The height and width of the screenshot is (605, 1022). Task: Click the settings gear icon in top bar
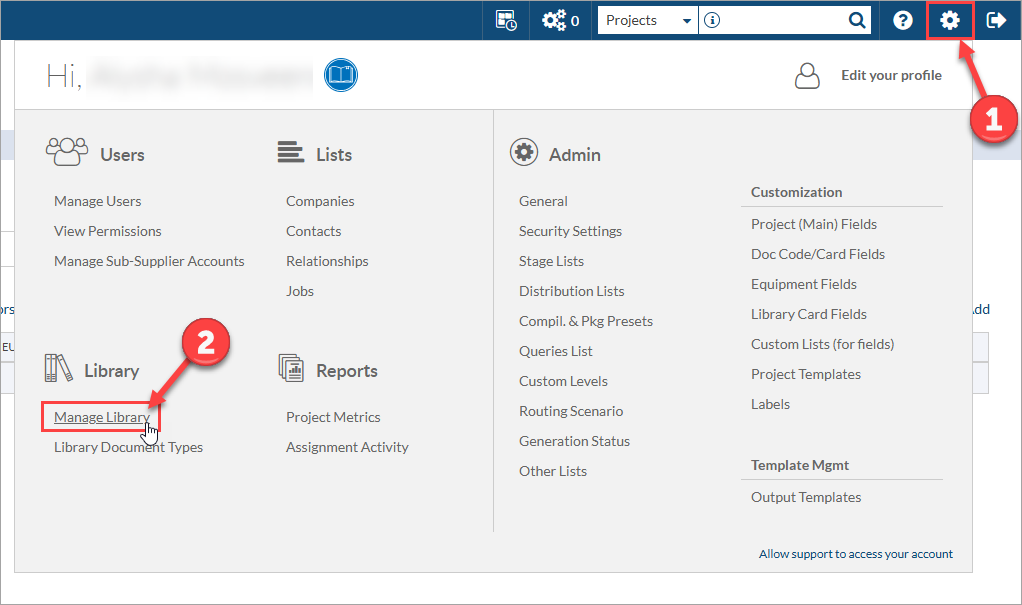tap(949, 20)
